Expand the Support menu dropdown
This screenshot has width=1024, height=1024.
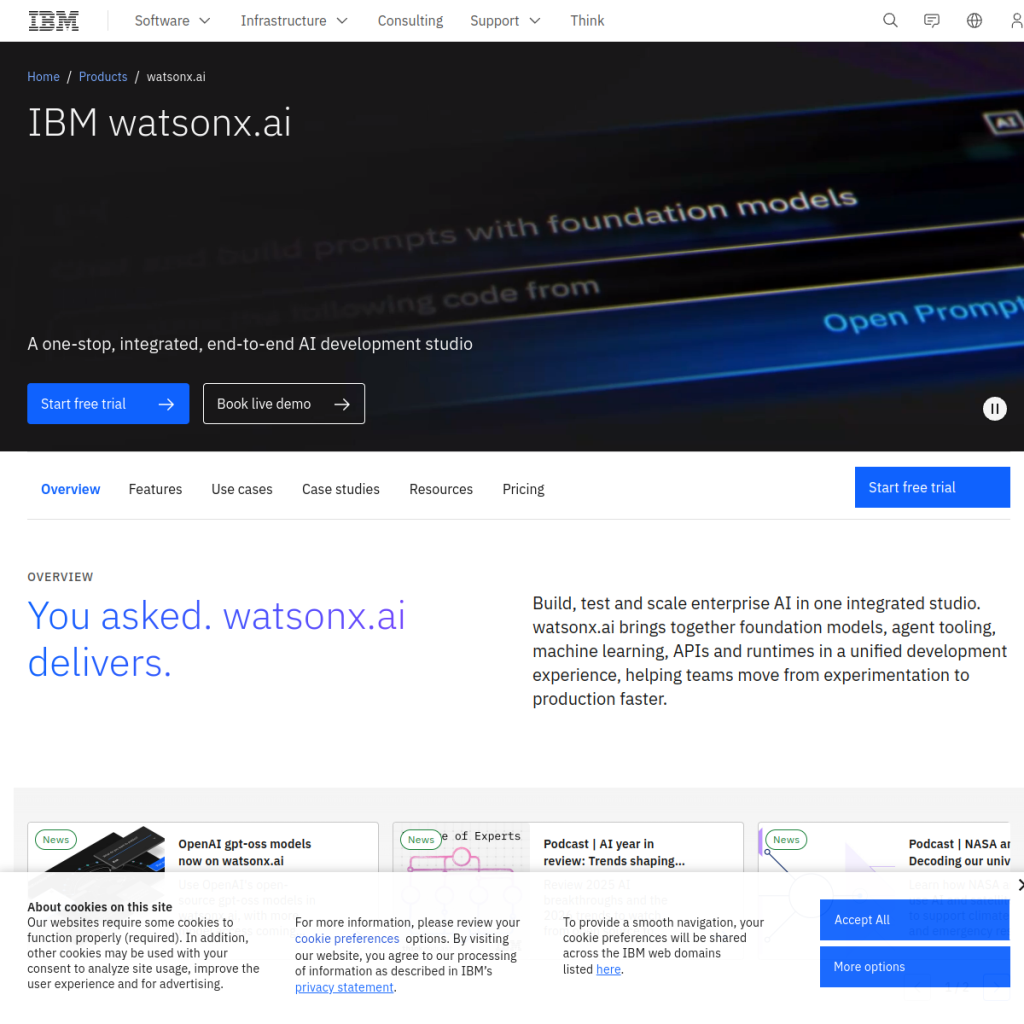(505, 21)
